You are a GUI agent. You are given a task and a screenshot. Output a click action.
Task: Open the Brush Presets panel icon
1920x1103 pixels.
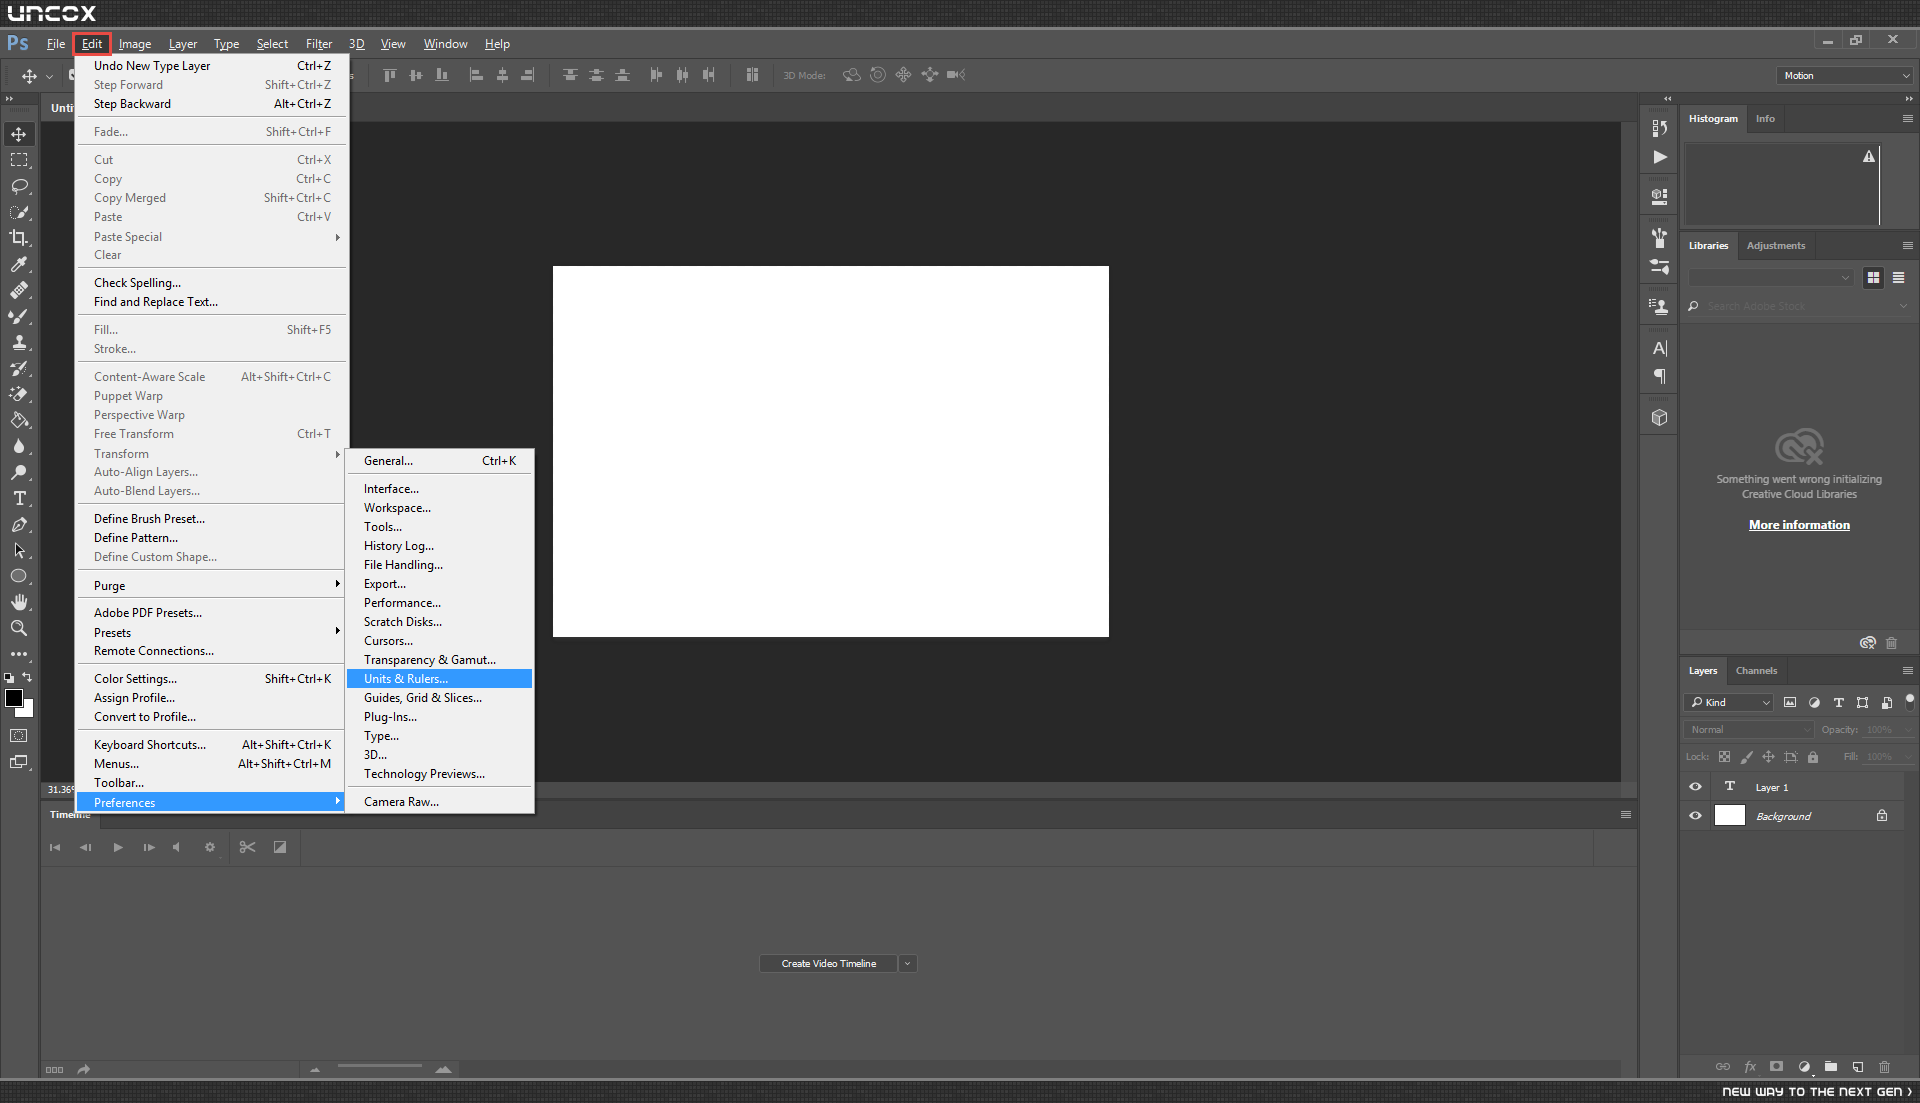pyautogui.click(x=1660, y=267)
